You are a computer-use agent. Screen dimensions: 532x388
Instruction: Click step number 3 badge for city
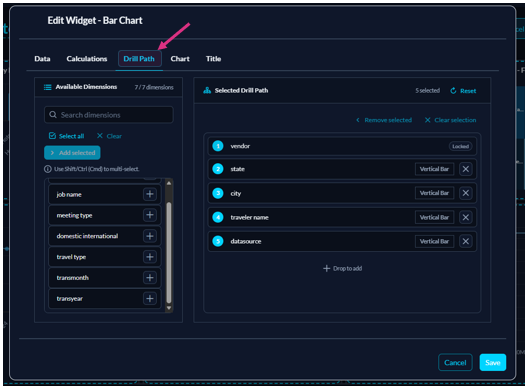pyautogui.click(x=218, y=193)
